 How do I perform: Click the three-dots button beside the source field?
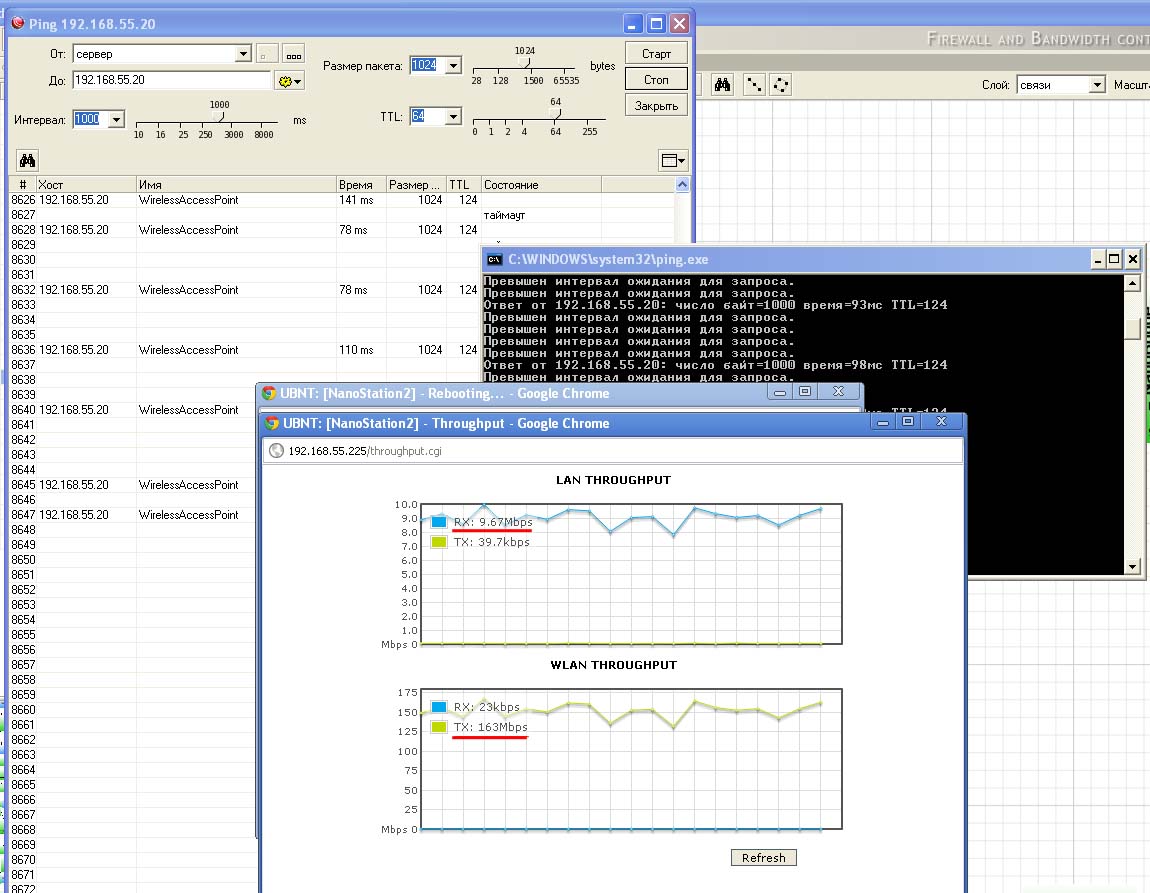tap(293, 54)
